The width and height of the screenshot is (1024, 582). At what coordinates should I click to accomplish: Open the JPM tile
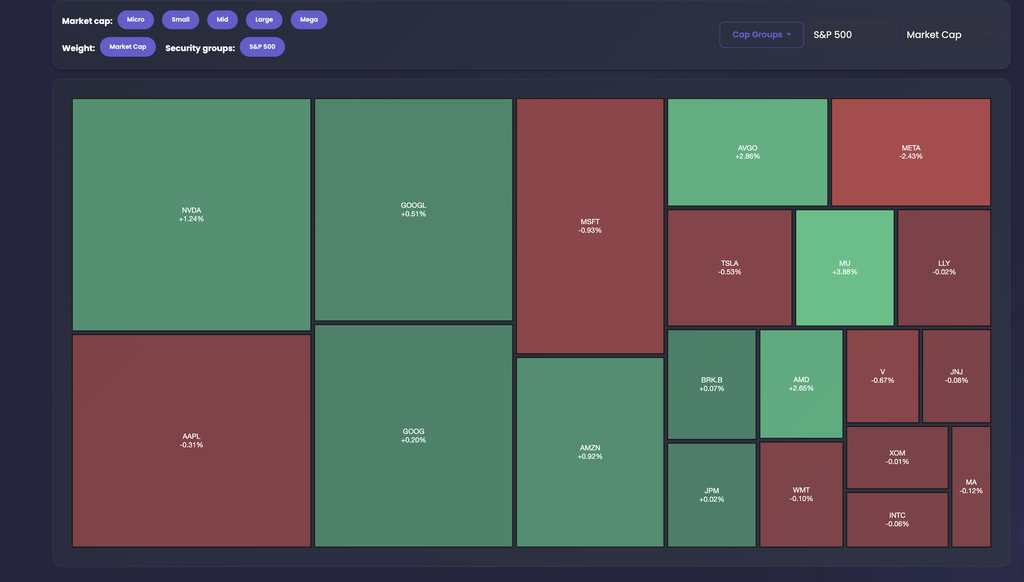712,495
